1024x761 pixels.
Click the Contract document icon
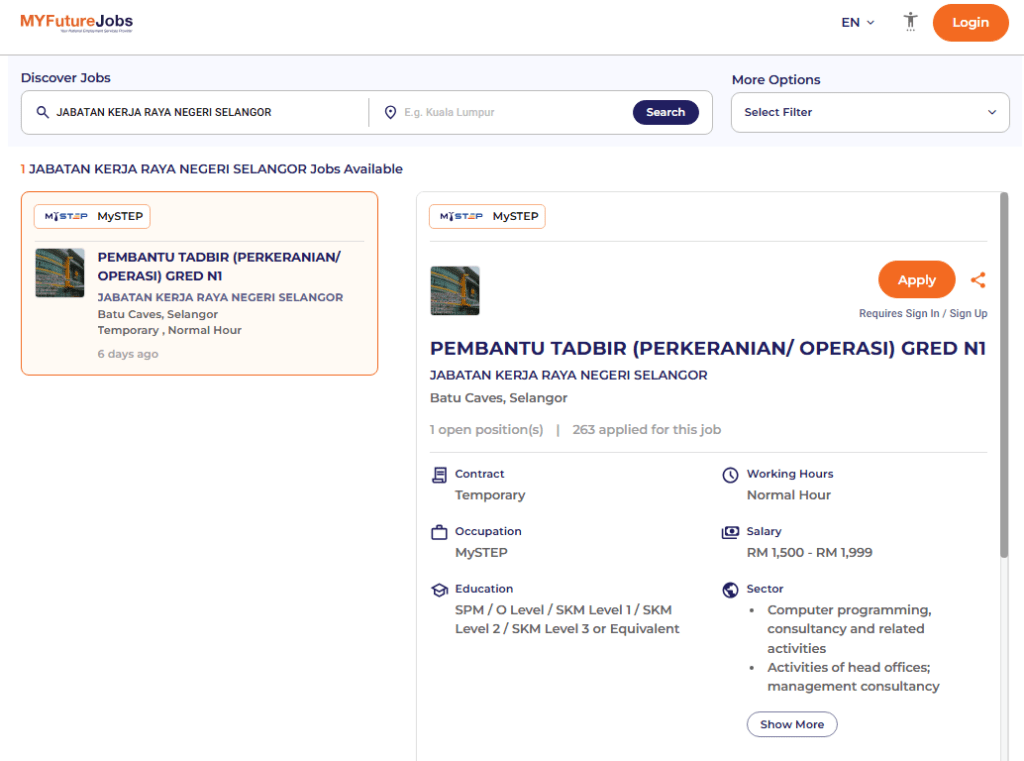440,475
